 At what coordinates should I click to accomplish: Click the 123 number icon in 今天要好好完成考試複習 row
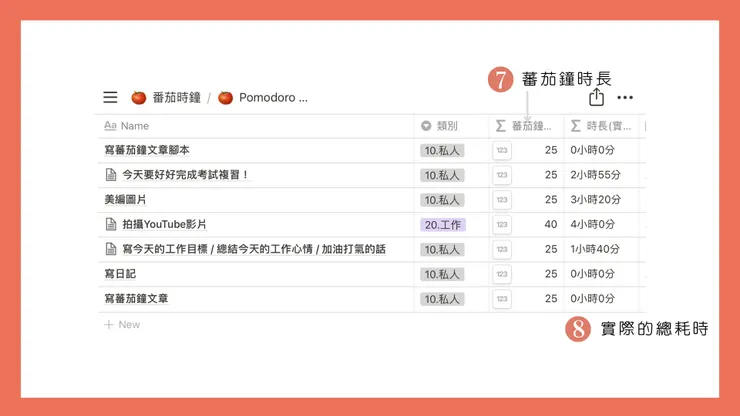point(502,175)
